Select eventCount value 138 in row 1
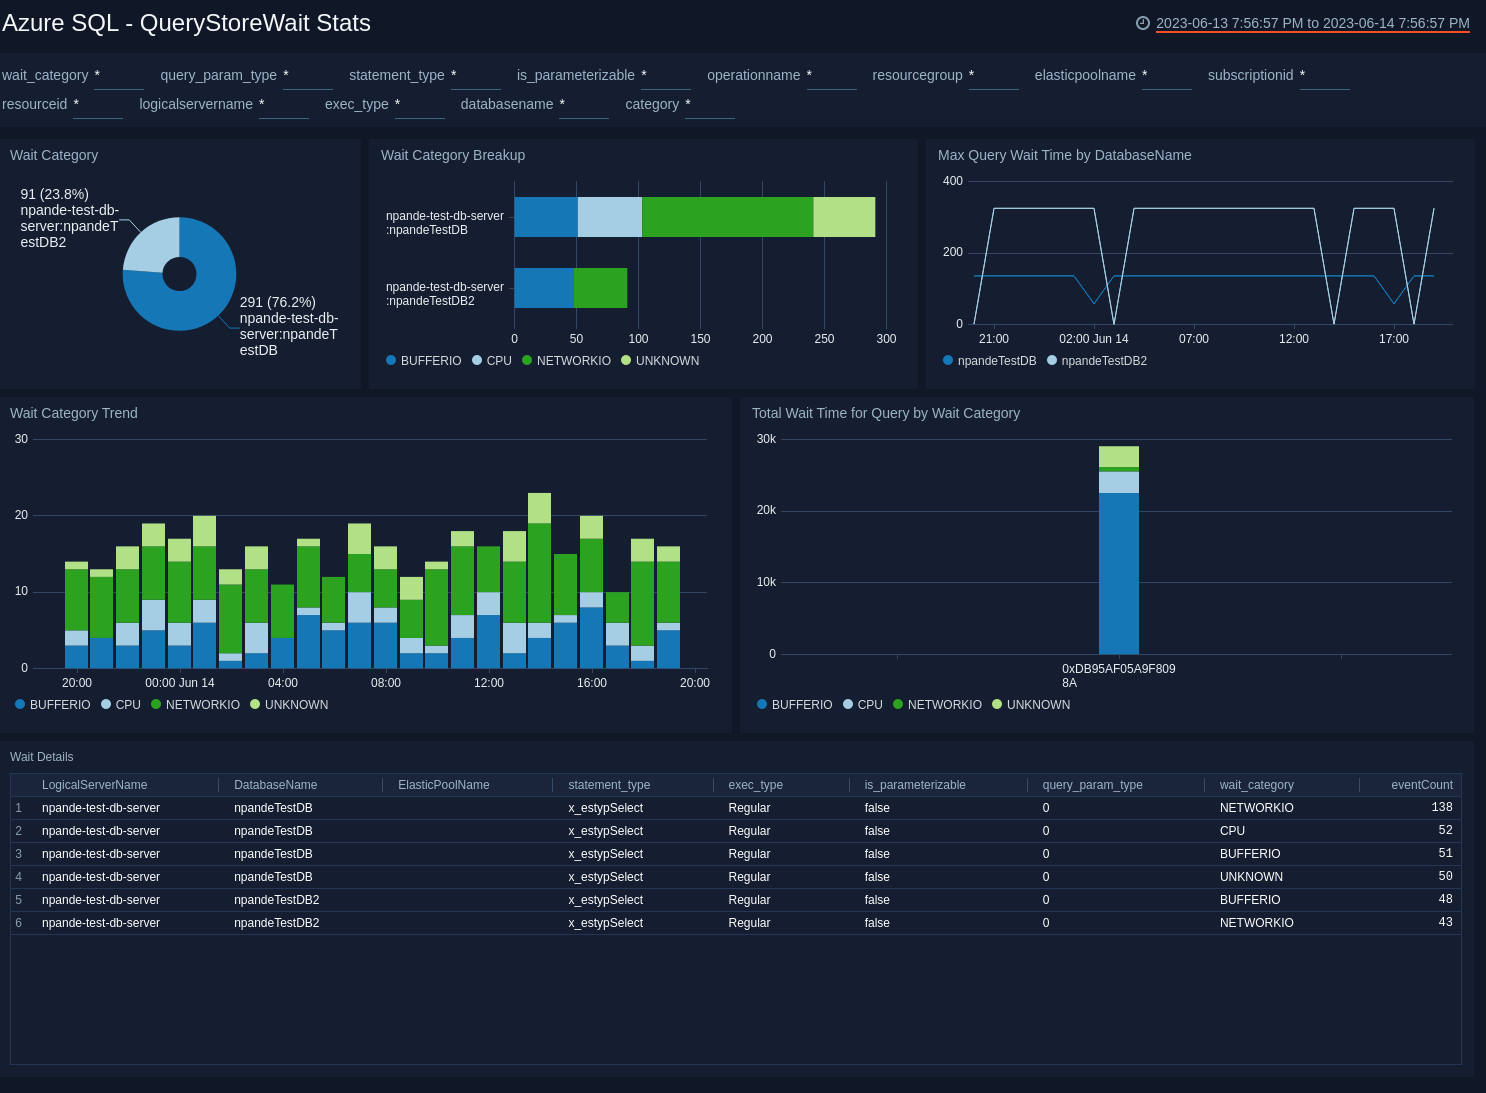The image size is (1486, 1093). (1442, 808)
